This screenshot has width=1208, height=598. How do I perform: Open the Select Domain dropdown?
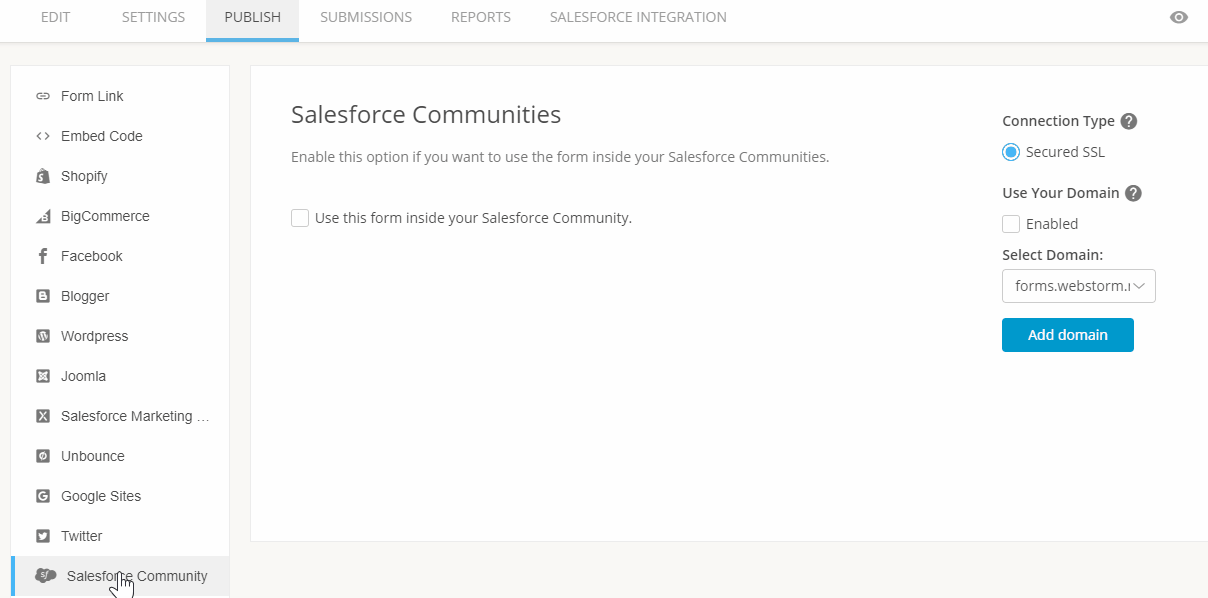[x=1079, y=286]
